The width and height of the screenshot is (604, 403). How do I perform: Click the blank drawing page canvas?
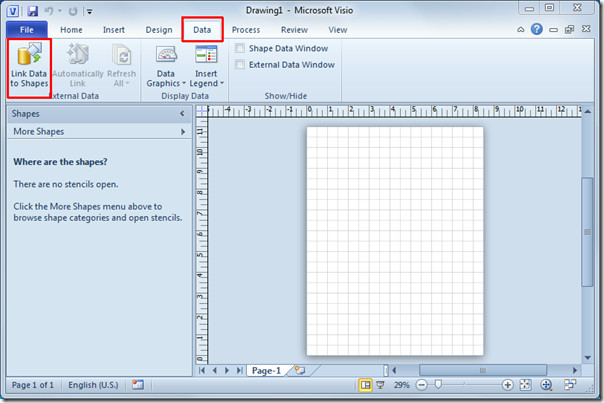[395, 241]
